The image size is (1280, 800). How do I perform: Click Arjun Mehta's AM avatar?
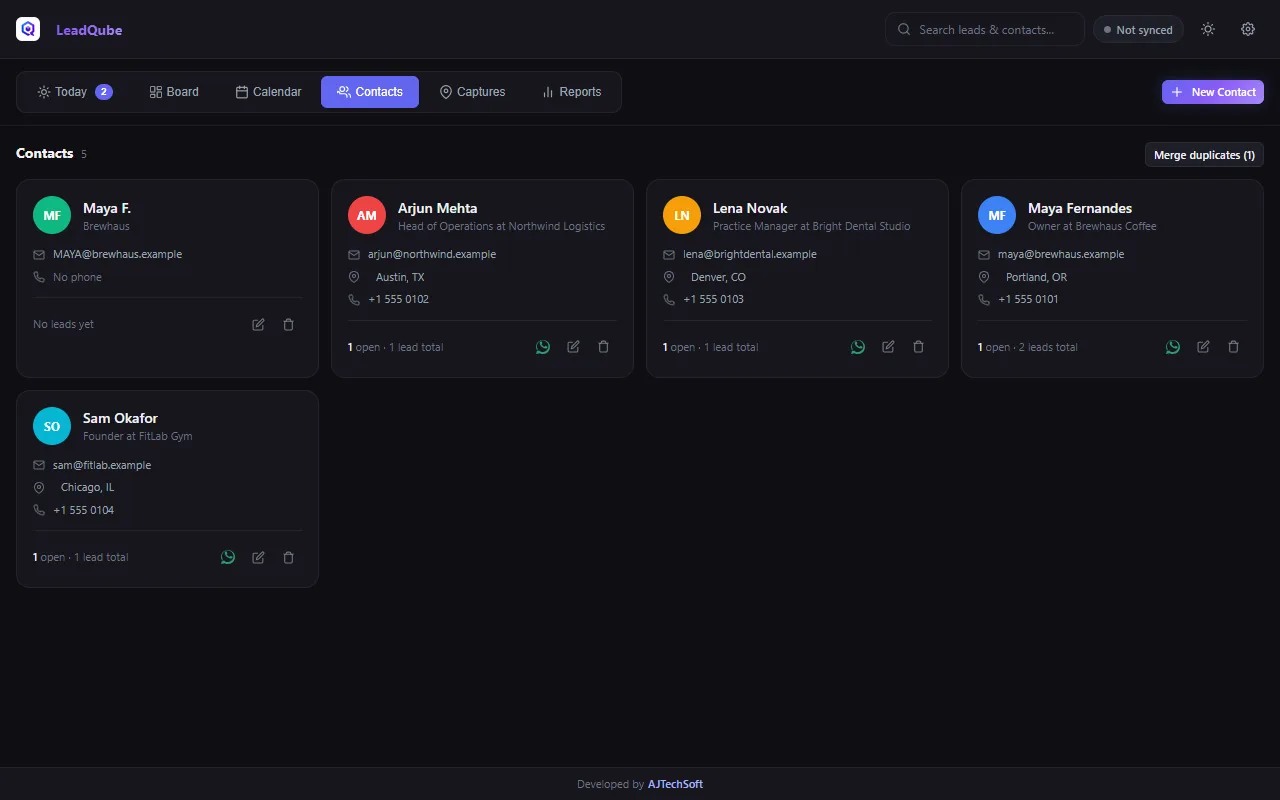367,215
